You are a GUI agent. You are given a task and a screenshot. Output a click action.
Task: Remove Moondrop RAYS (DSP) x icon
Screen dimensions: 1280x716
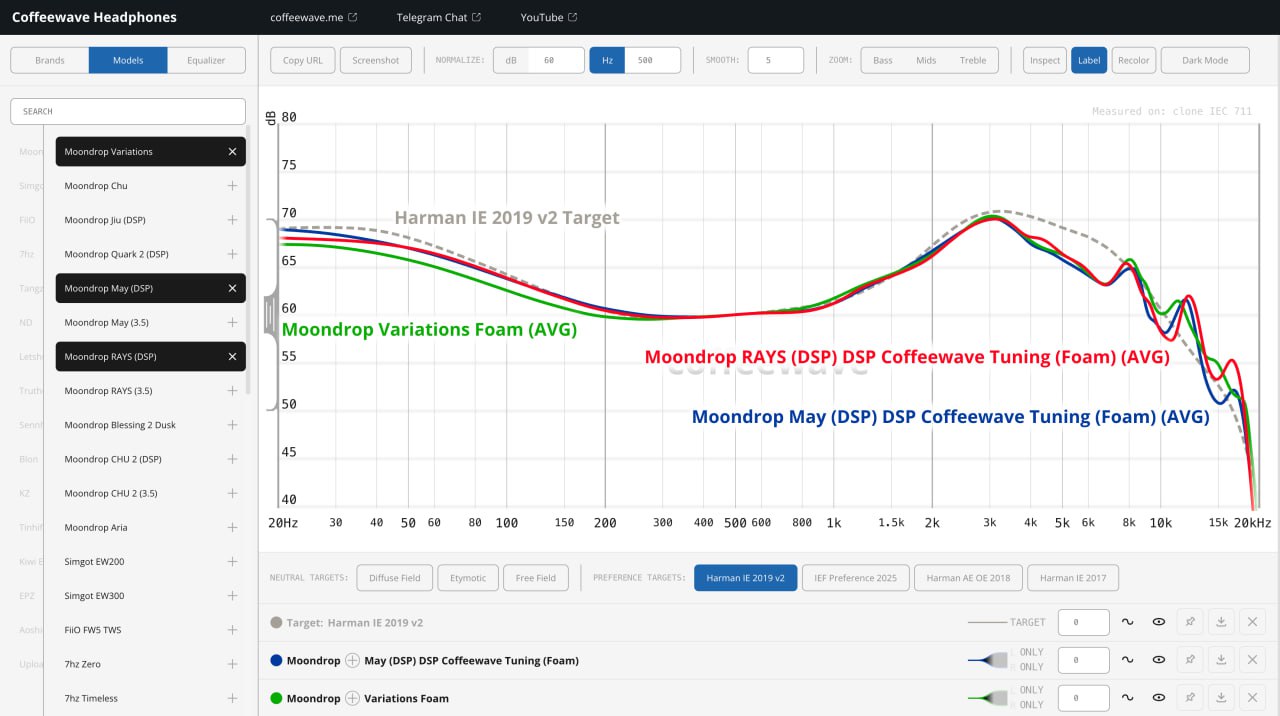pyautogui.click(x=232, y=356)
